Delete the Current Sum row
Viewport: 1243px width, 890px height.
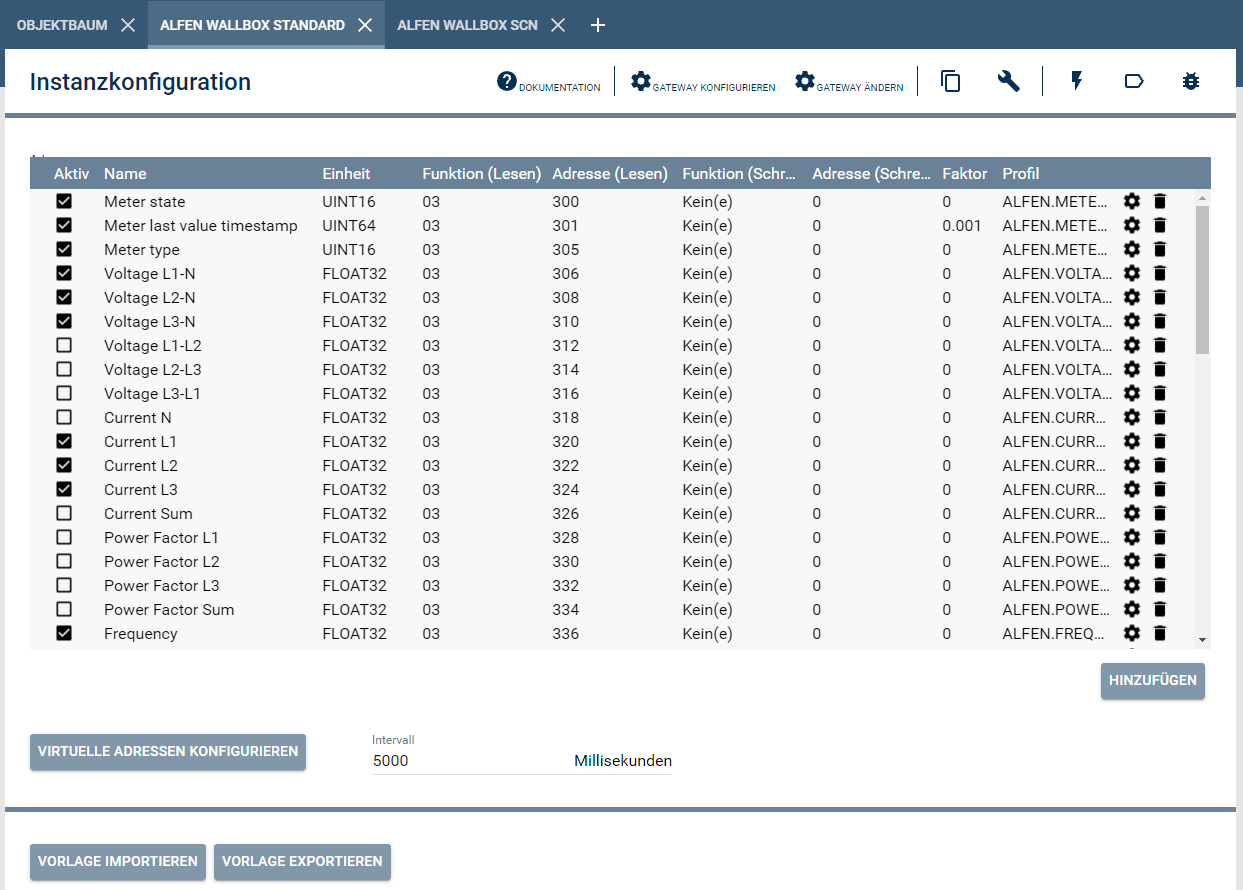coord(1160,513)
